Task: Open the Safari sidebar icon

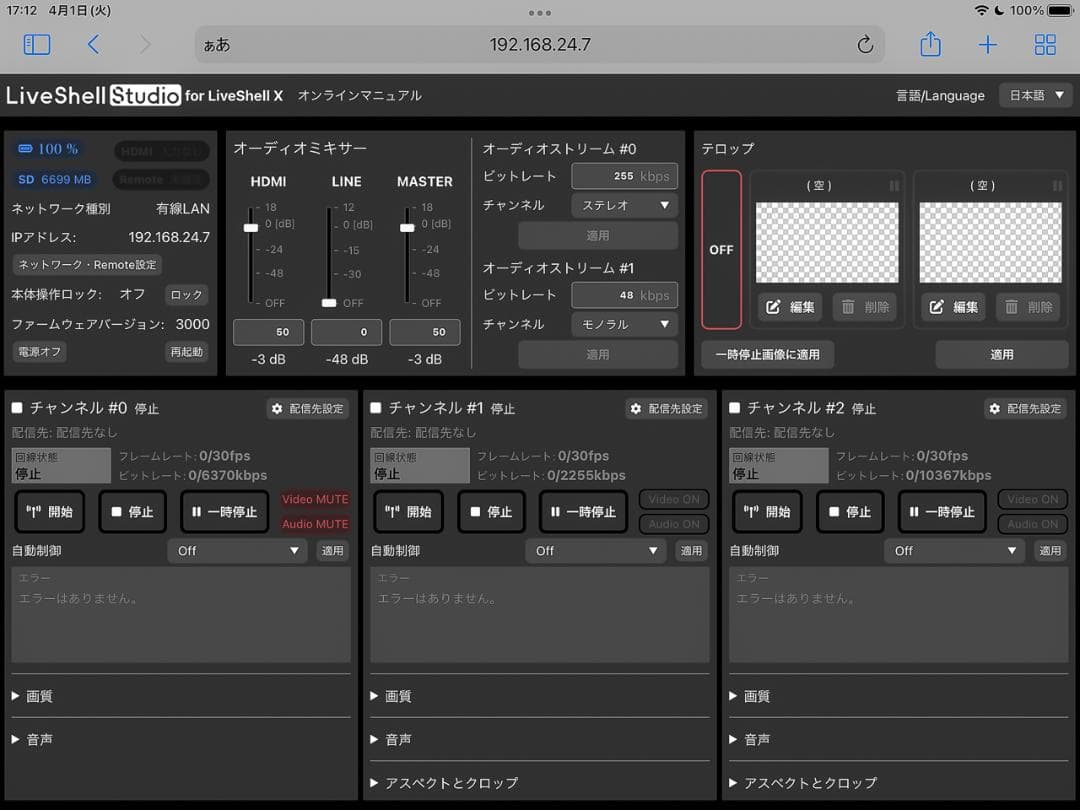Action: pos(37,44)
